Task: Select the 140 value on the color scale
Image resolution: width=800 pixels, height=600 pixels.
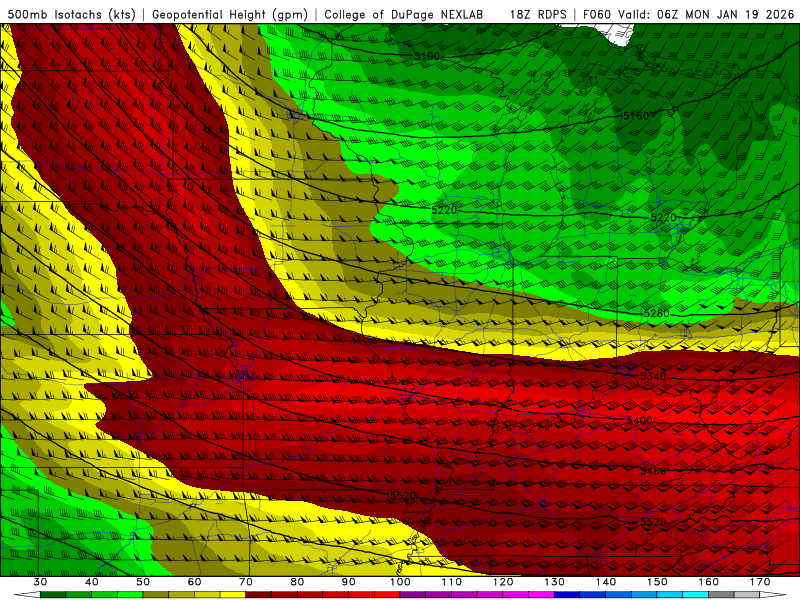Action: tap(606, 582)
